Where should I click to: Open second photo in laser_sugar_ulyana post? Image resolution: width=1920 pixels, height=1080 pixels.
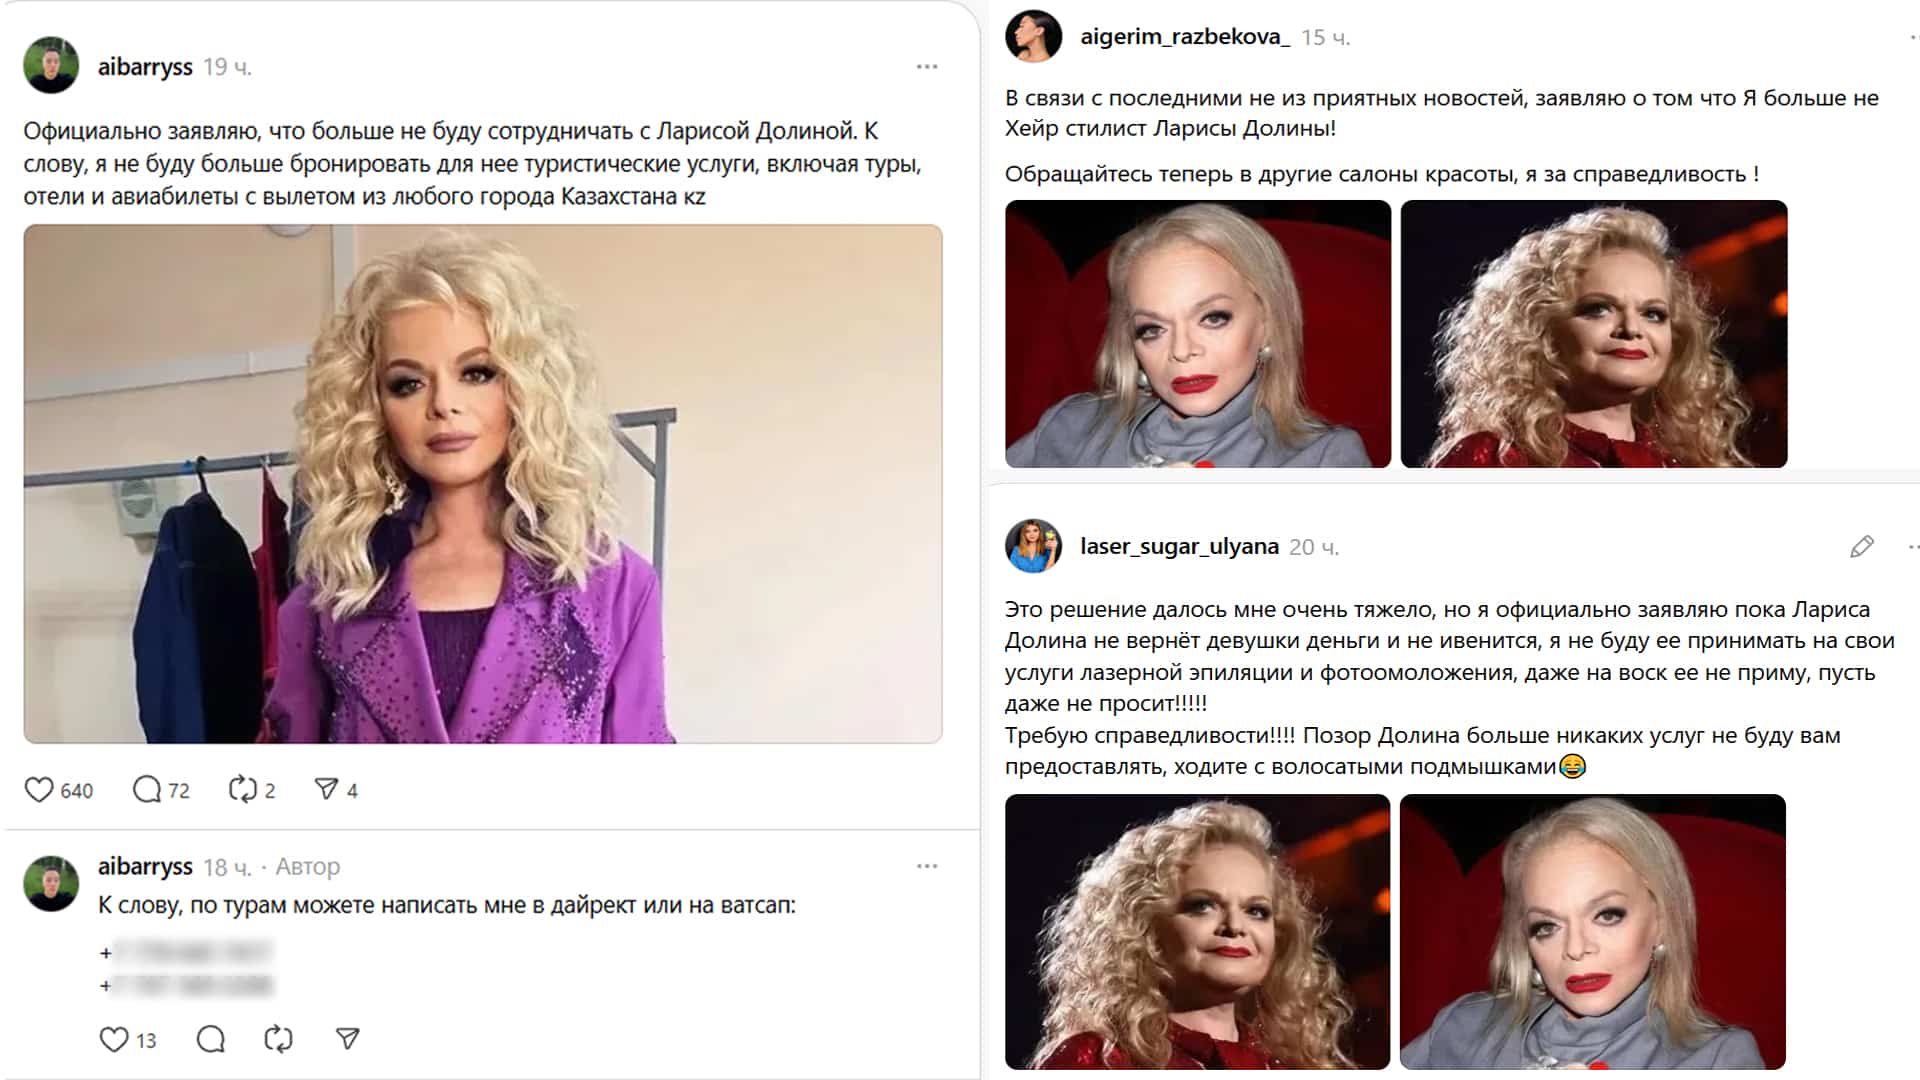click(x=1593, y=932)
